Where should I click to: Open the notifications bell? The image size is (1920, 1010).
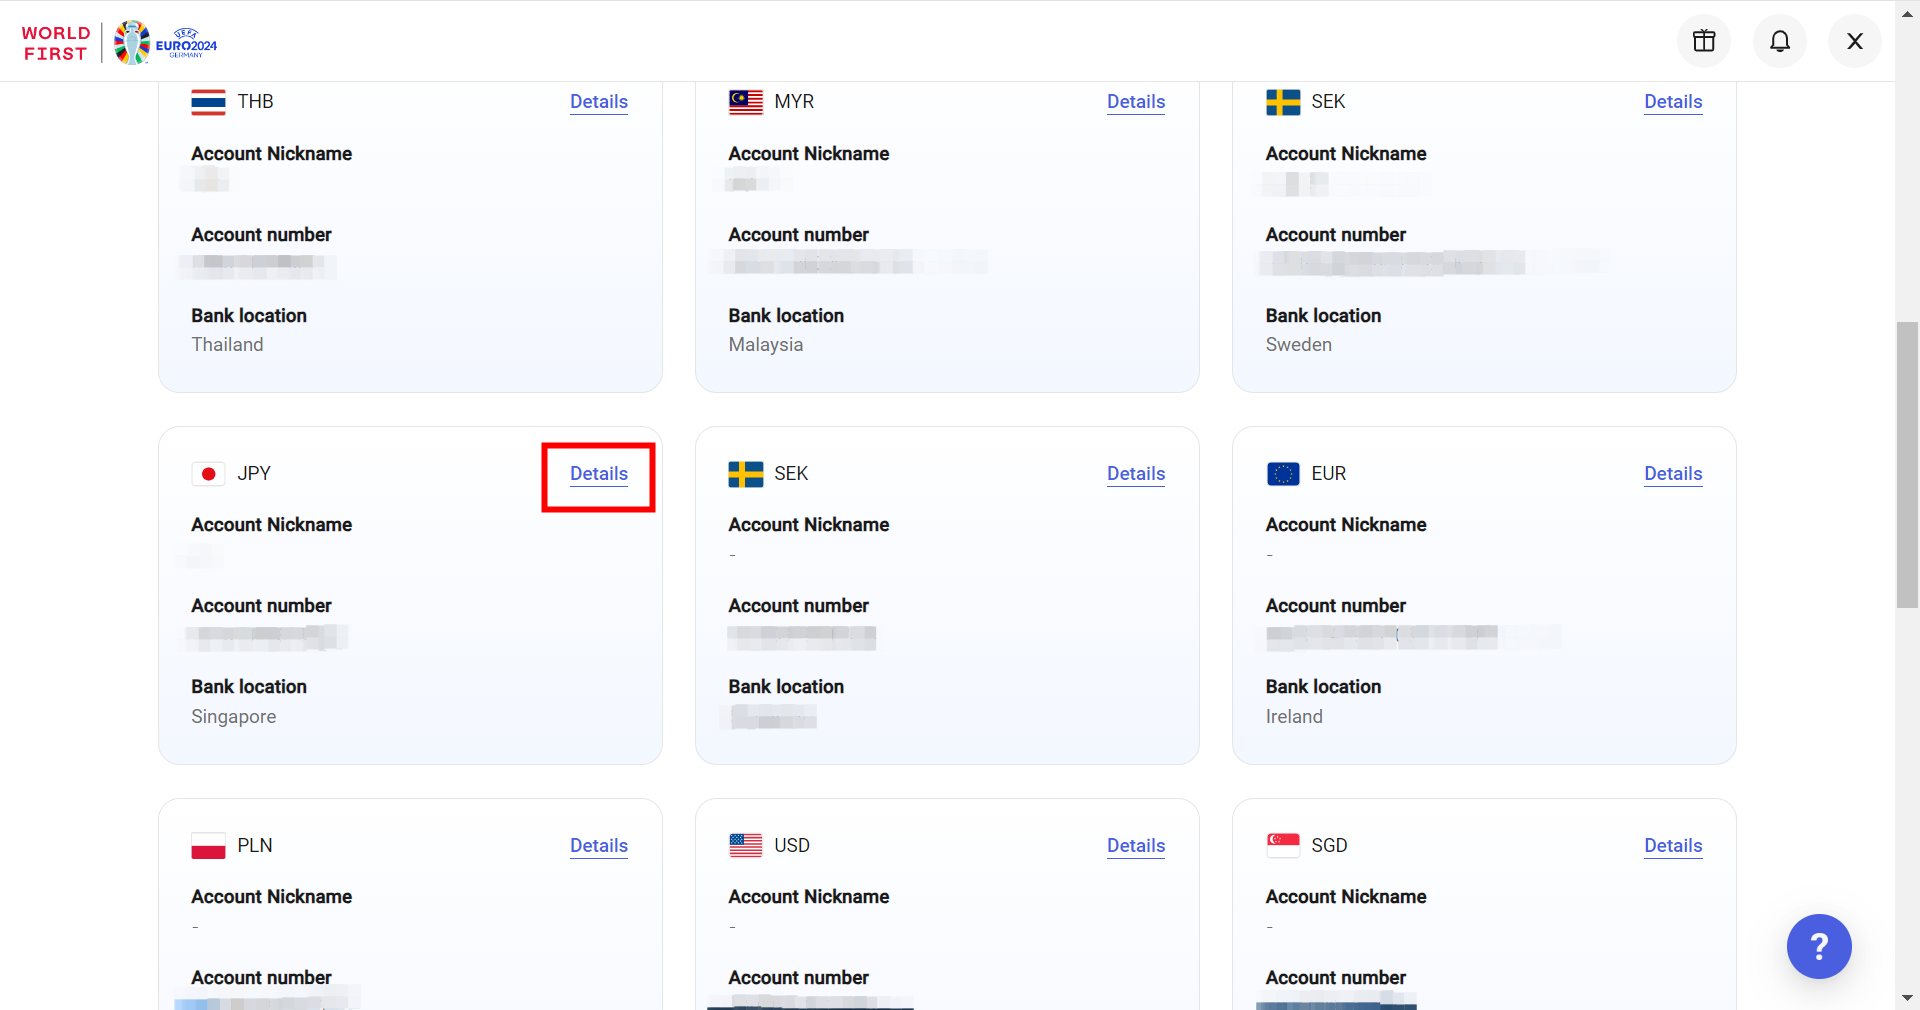click(1780, 41)
